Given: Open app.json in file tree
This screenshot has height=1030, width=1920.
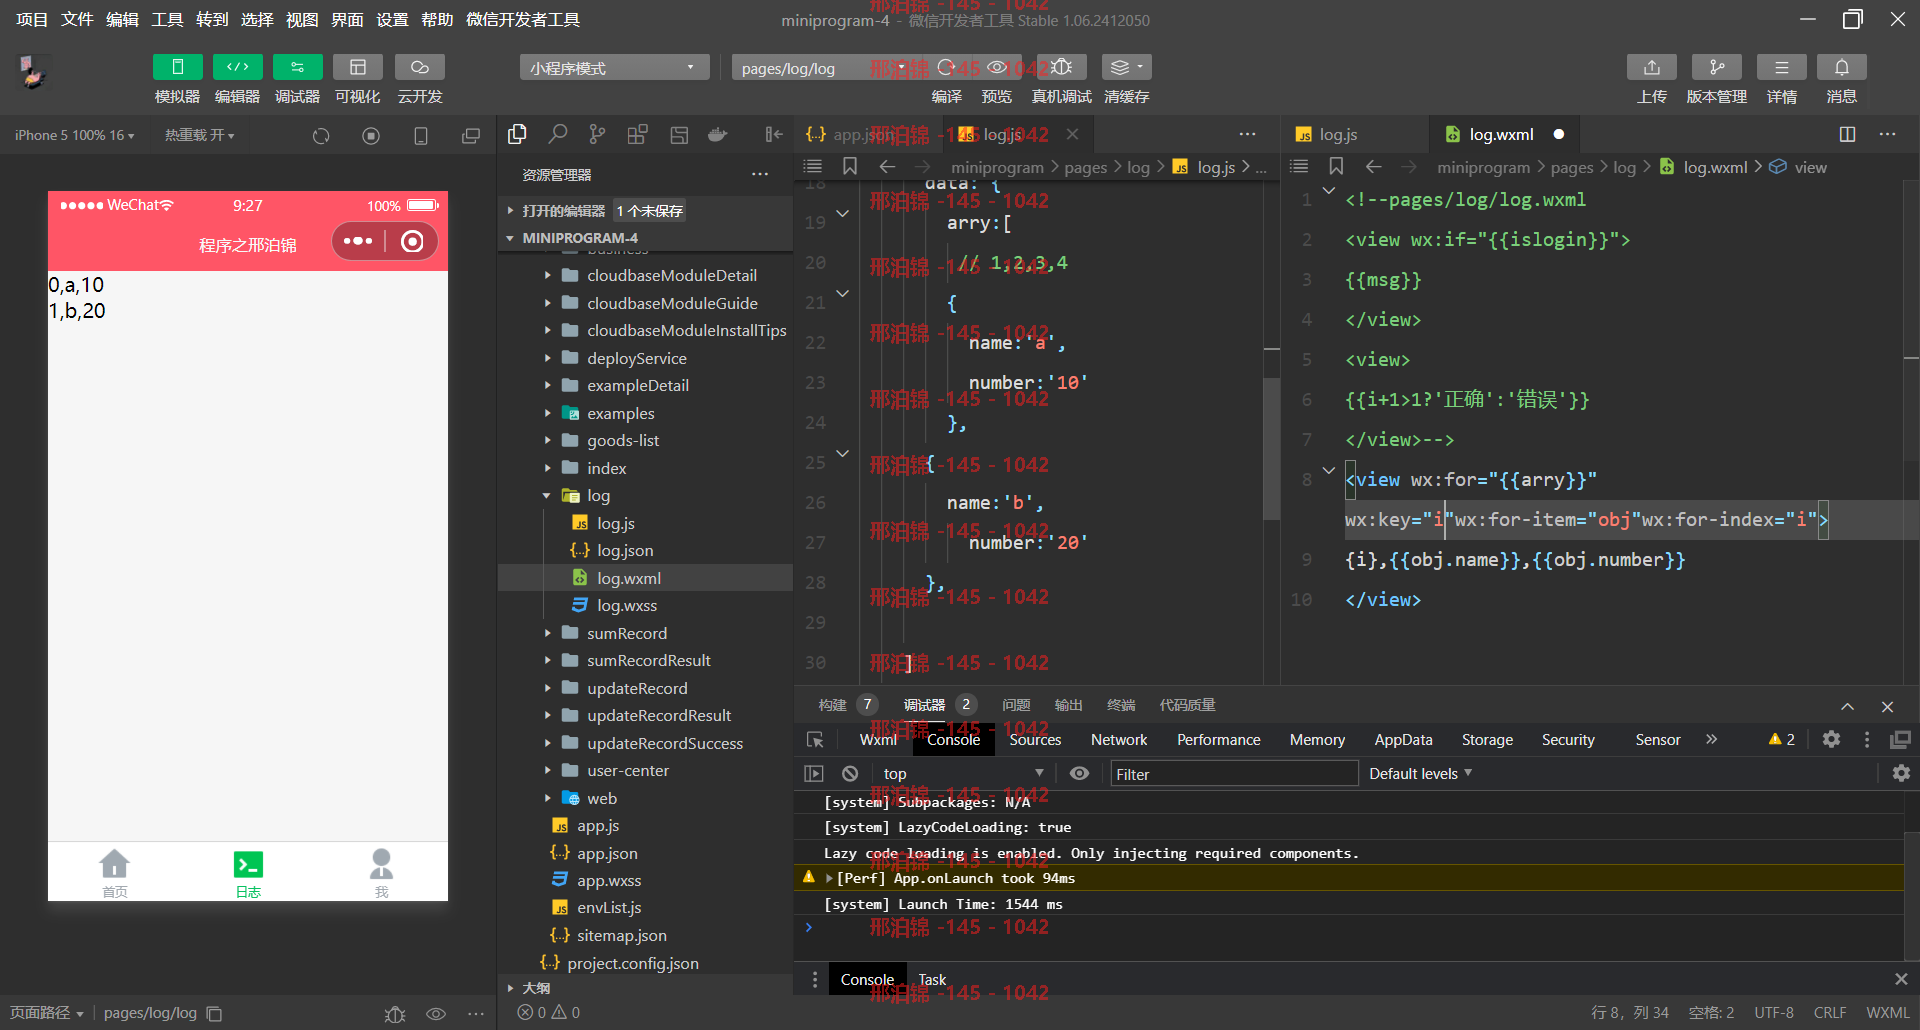Looking at the screenshot, I should (645, 853).
